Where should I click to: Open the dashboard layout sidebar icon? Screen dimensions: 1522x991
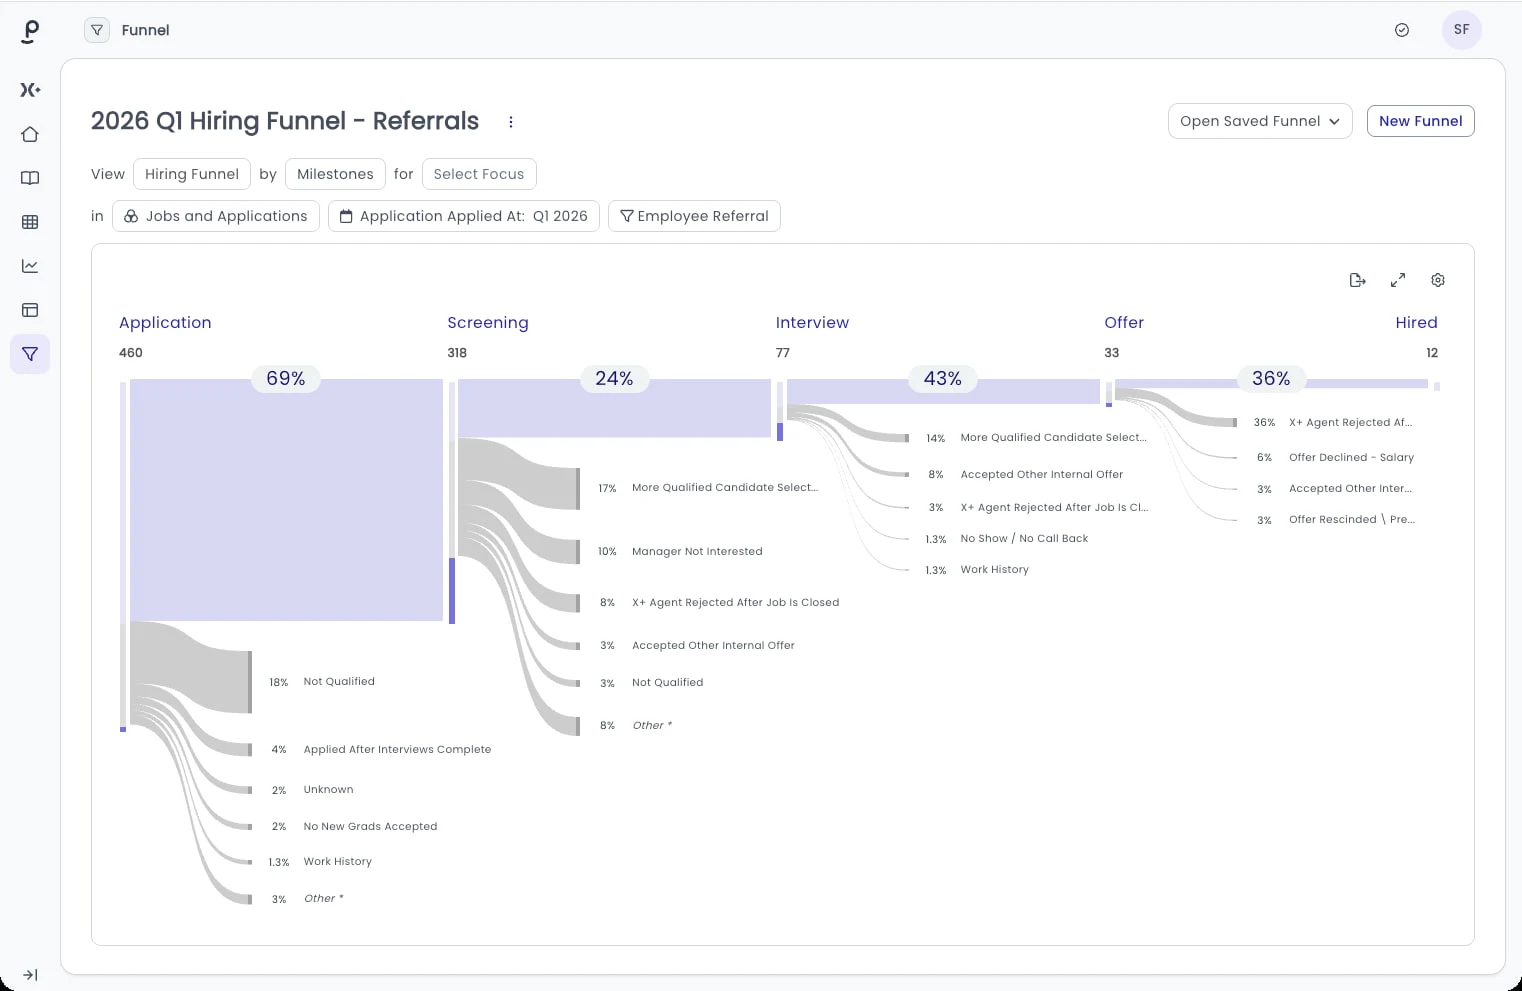(30, 310)
